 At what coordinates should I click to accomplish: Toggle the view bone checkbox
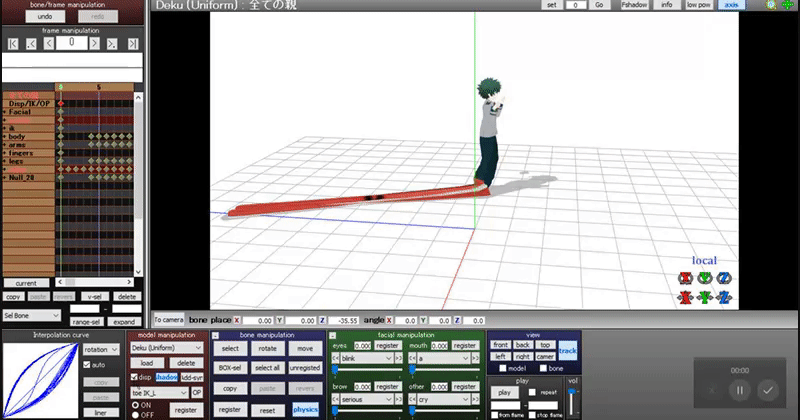(543, 368)
